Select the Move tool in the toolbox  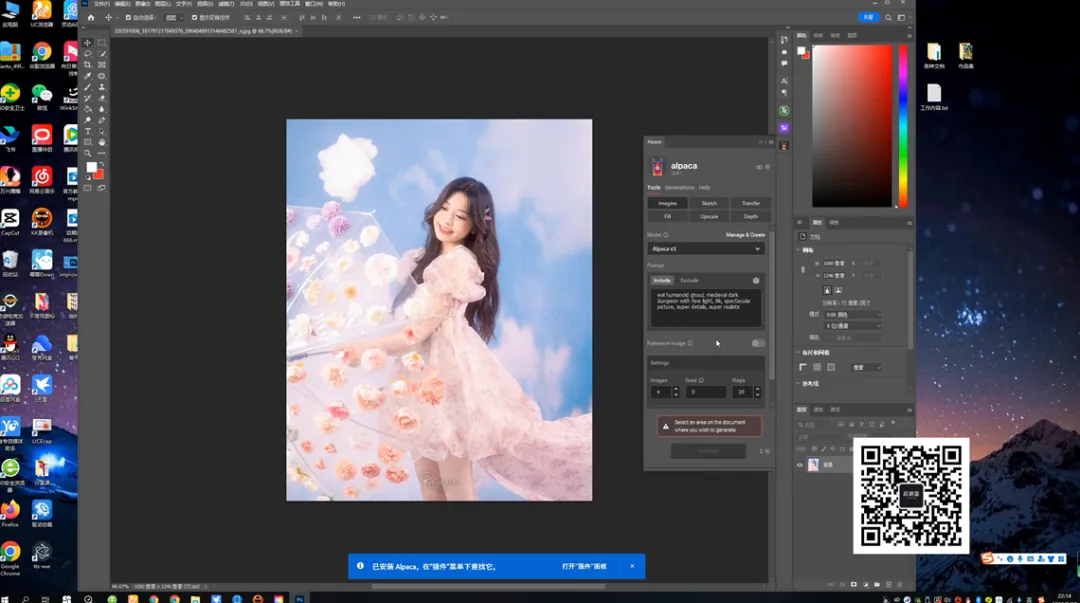(88, 43)
